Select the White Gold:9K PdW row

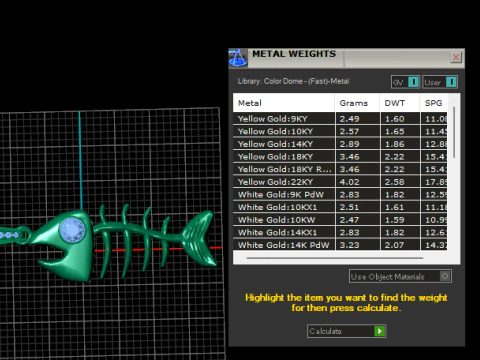340,195
